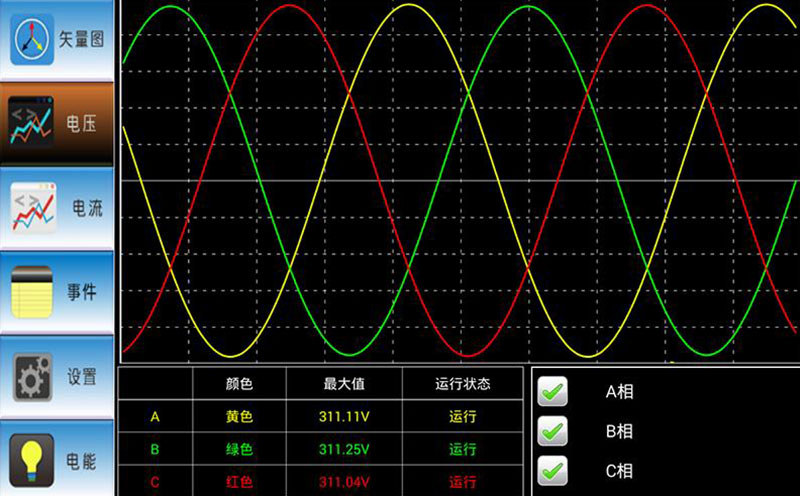This screenshot has width=800, height=496.
Task: Uncheck the C相 phase checkbox
Action: (553, 470)
